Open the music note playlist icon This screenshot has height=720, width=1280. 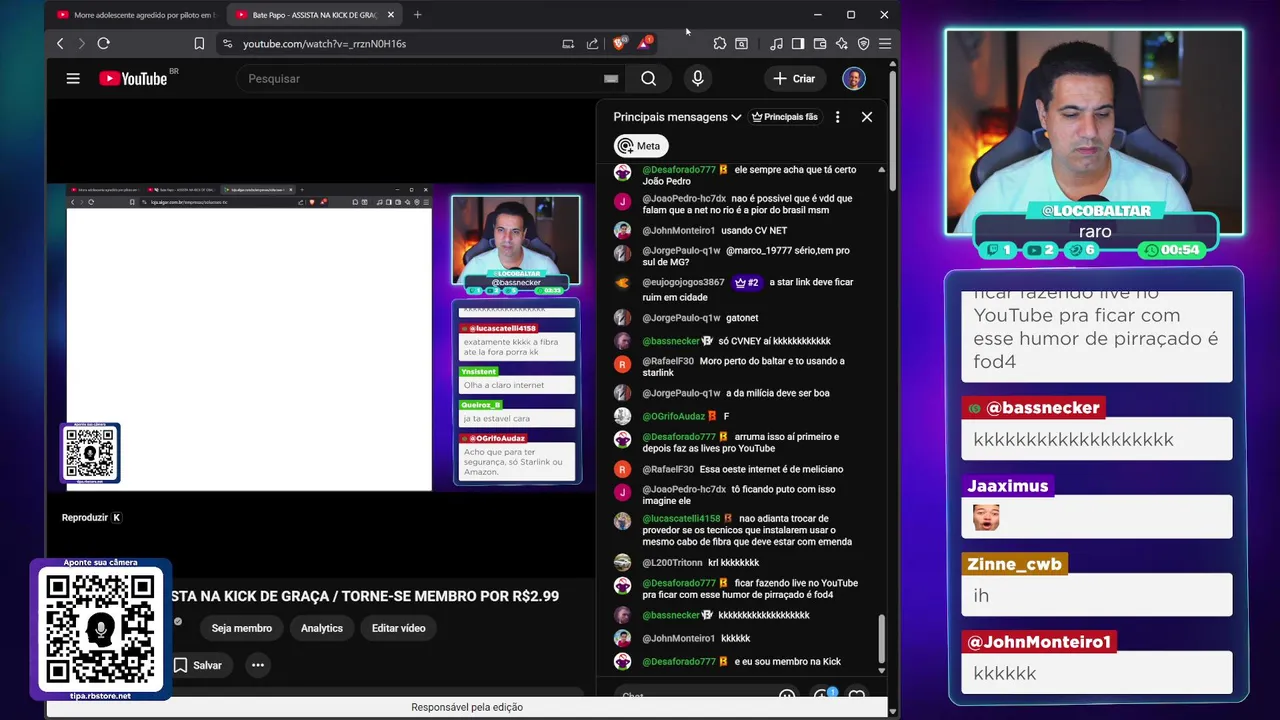[x=776, y=43]
